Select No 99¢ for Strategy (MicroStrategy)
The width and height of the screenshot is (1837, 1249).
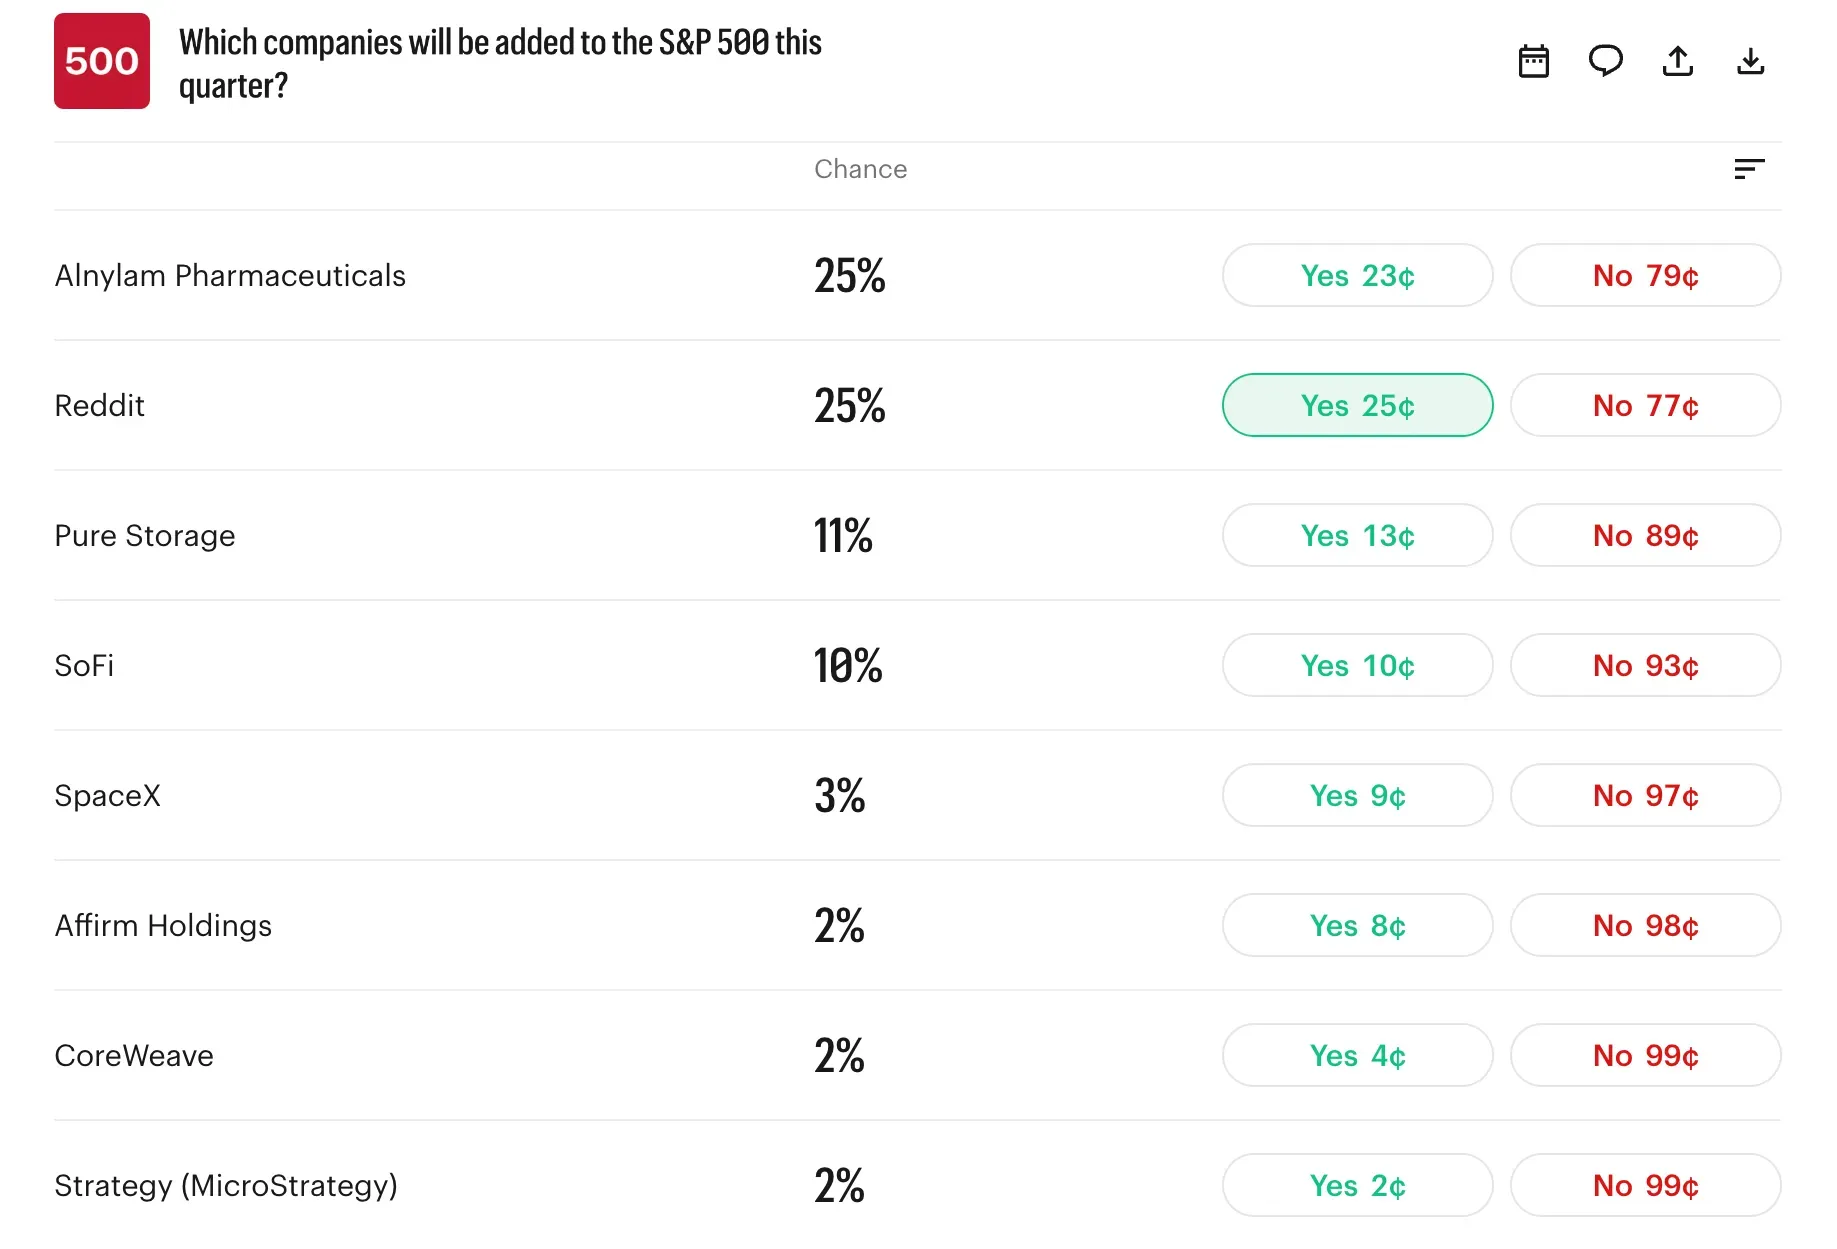pyautogui.click(x=1645, y=1185)
